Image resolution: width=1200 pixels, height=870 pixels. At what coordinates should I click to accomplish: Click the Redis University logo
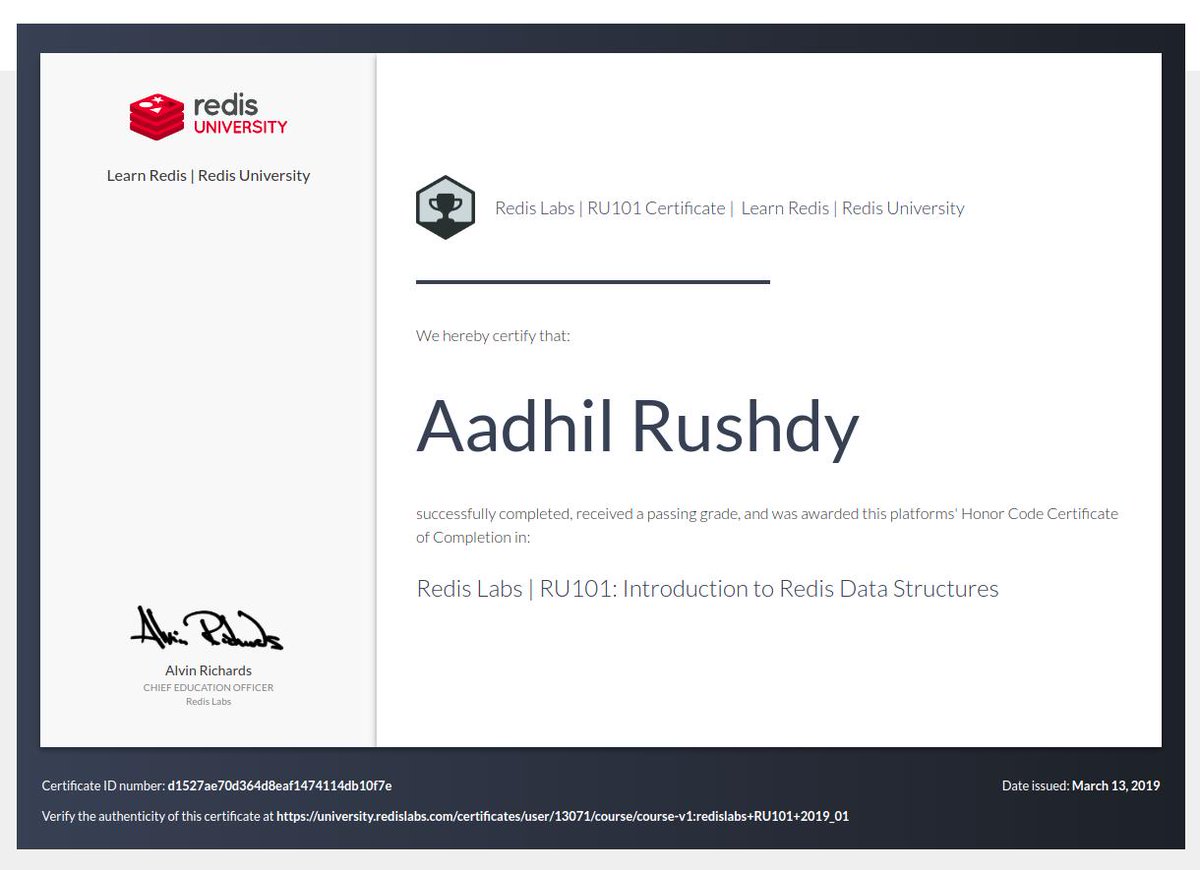point(208,116)
